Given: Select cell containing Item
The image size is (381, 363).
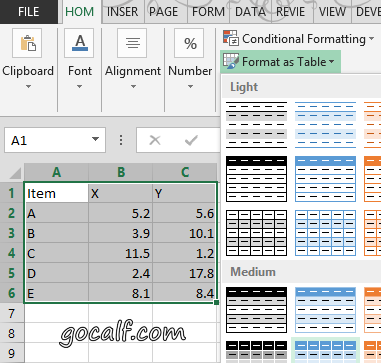Looking at the screenshot, I should [x=56, y=193].
